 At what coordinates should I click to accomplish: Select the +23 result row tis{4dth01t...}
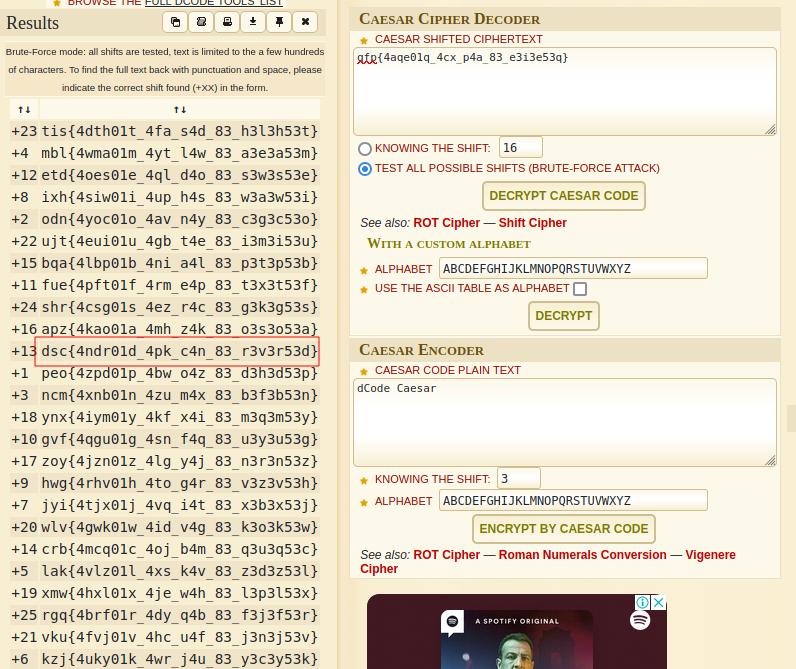point(164,131)
